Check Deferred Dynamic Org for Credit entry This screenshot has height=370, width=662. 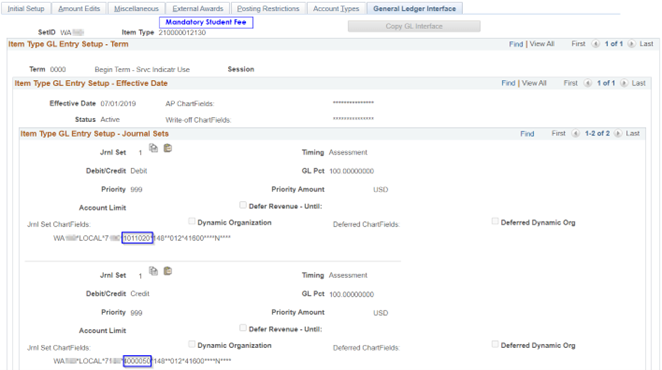[x=495, y=344]
